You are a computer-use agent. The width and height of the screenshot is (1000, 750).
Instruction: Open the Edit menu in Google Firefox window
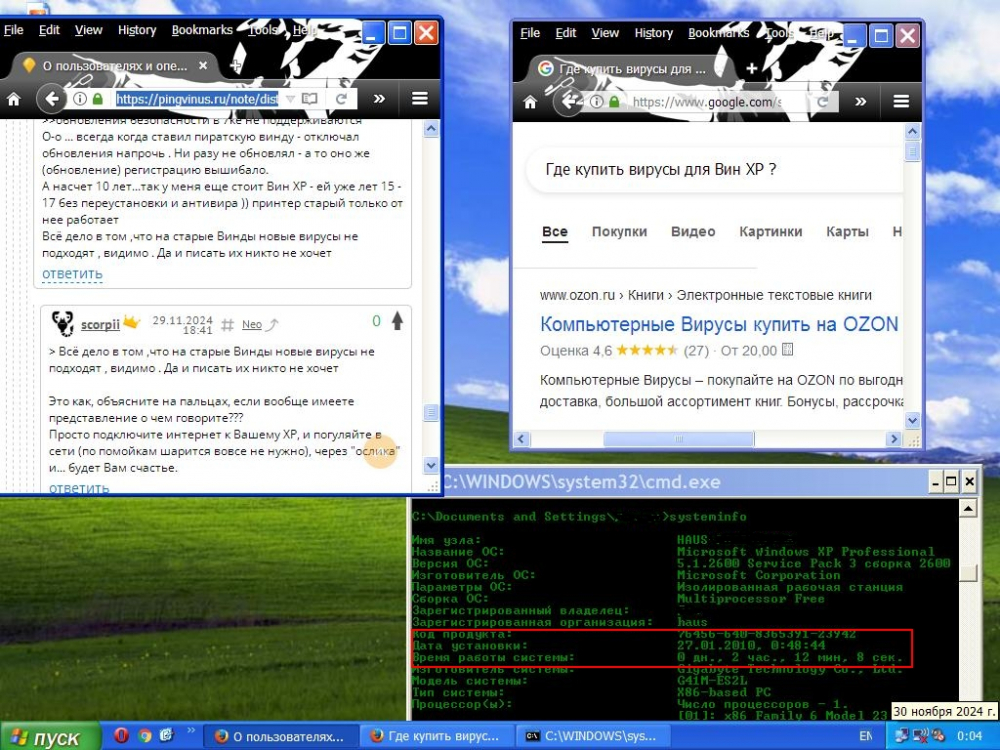point(566,33)
